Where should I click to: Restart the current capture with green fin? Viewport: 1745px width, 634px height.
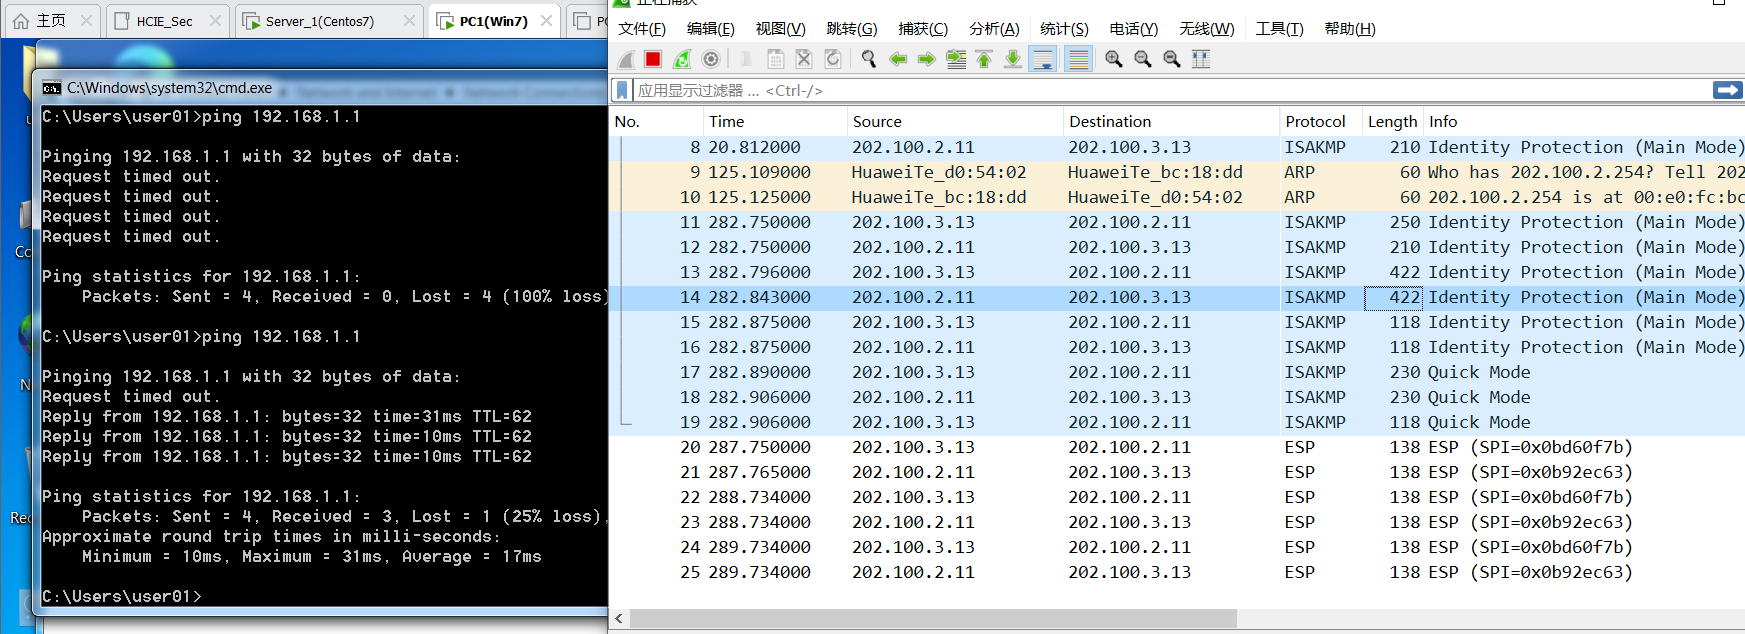[x=682, y=59]
